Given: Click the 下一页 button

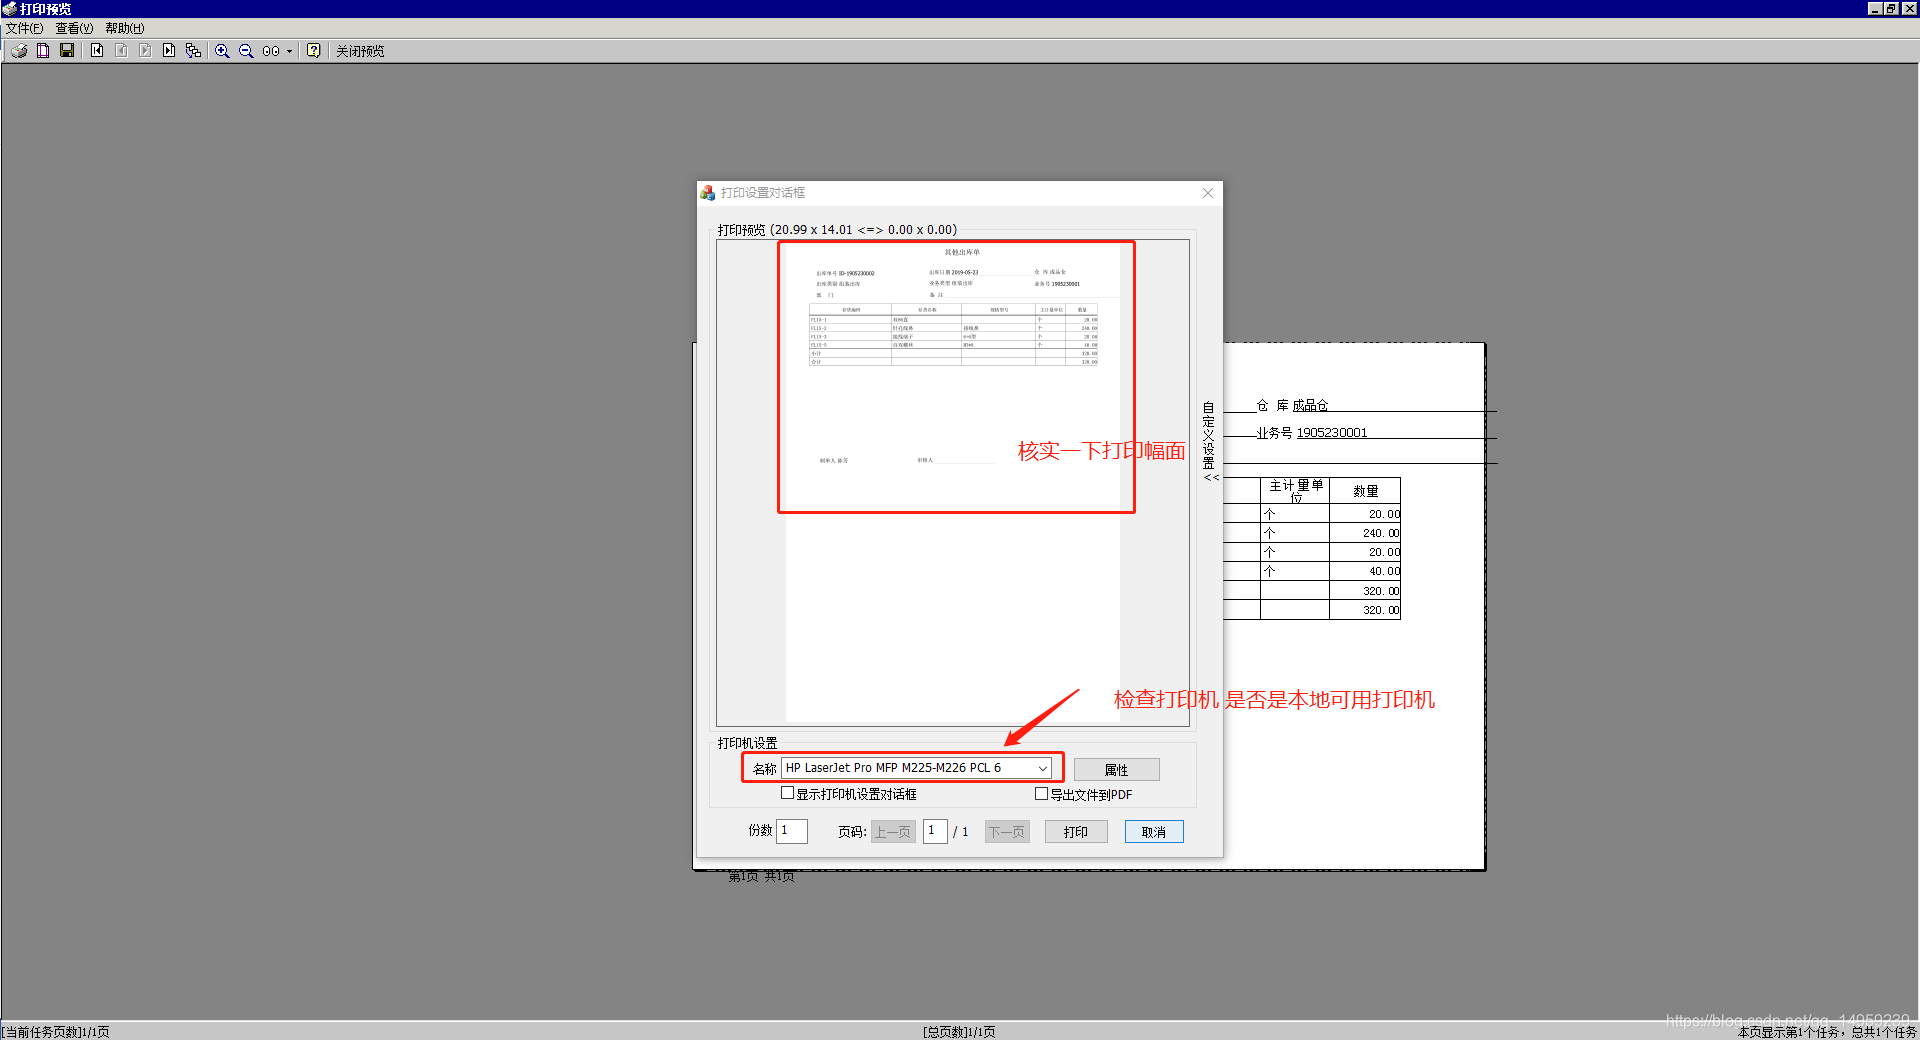Looking at the screenshot, I should pyautogui.click(x=1007, y=832).
